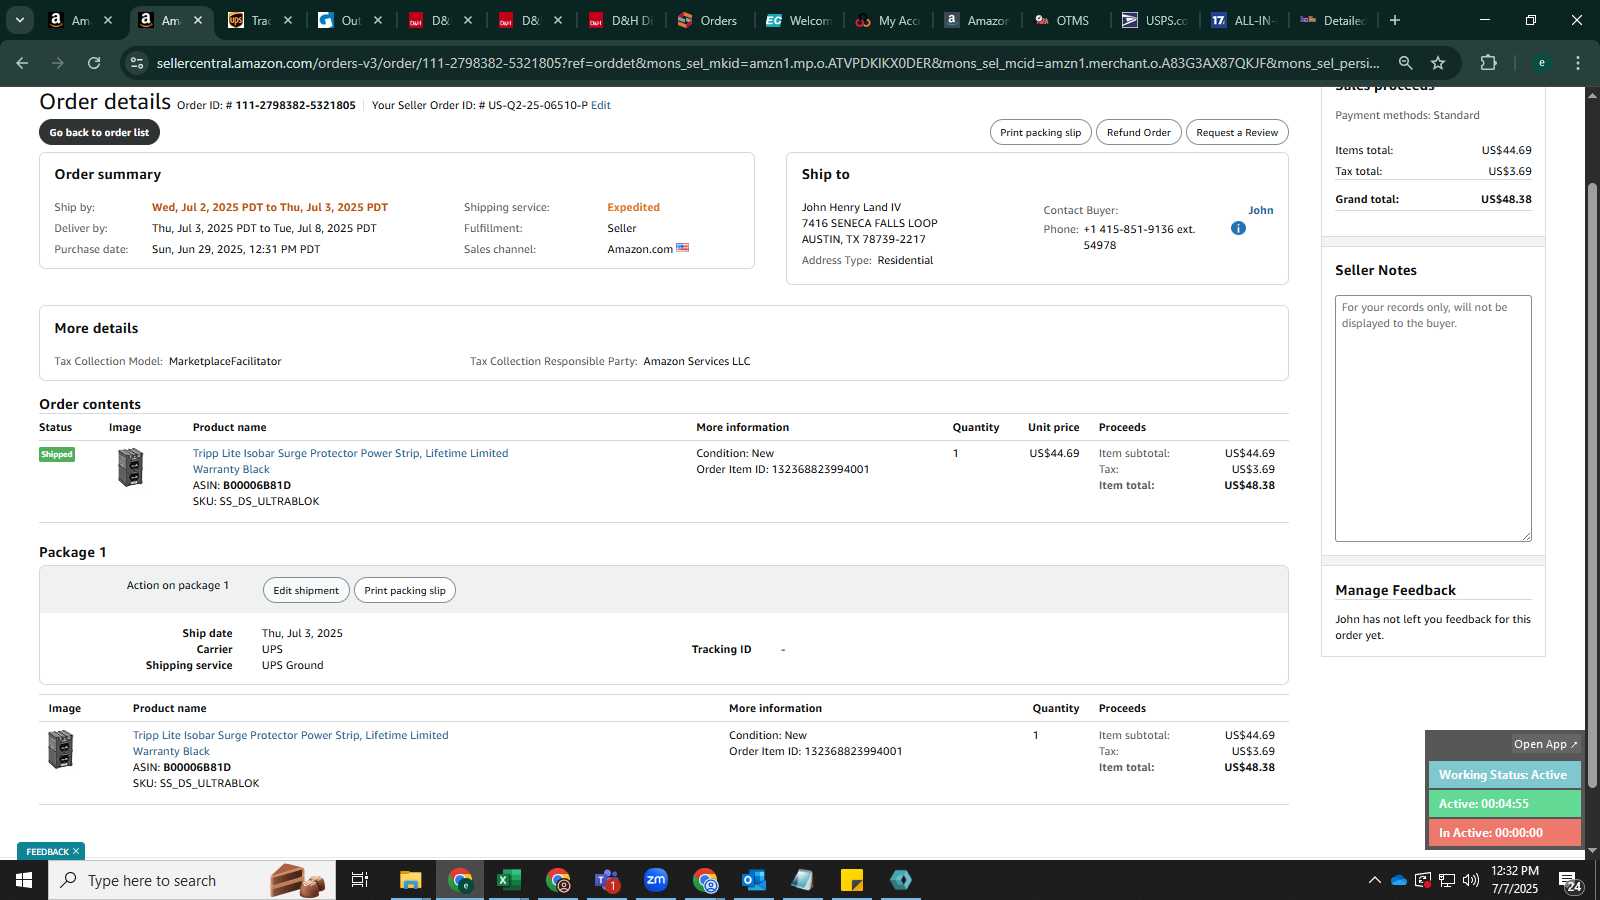Go back to the previous page
Viewport: 1600px width, 900px height.
pyautogui.click(x=22, y=63)
